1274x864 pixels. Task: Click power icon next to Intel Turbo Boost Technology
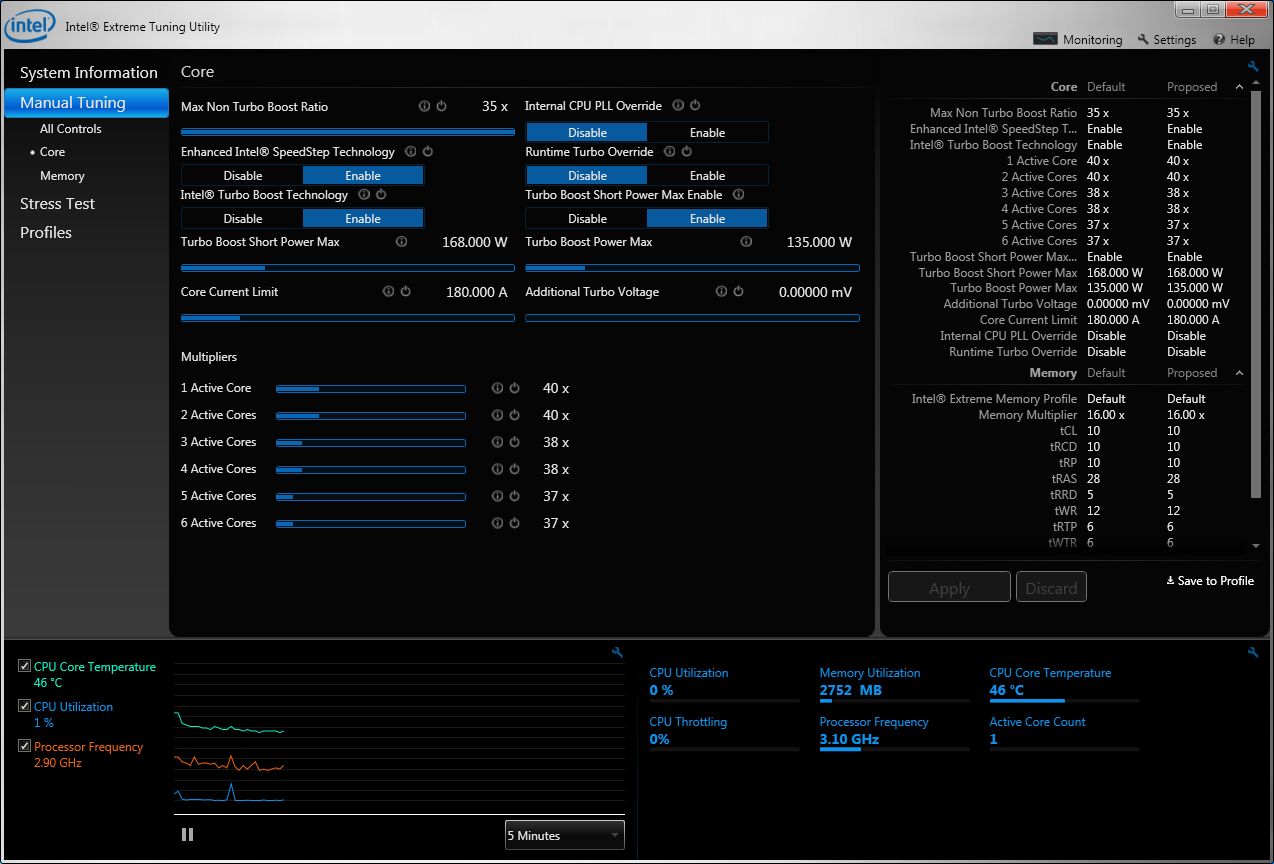(381, 195)
